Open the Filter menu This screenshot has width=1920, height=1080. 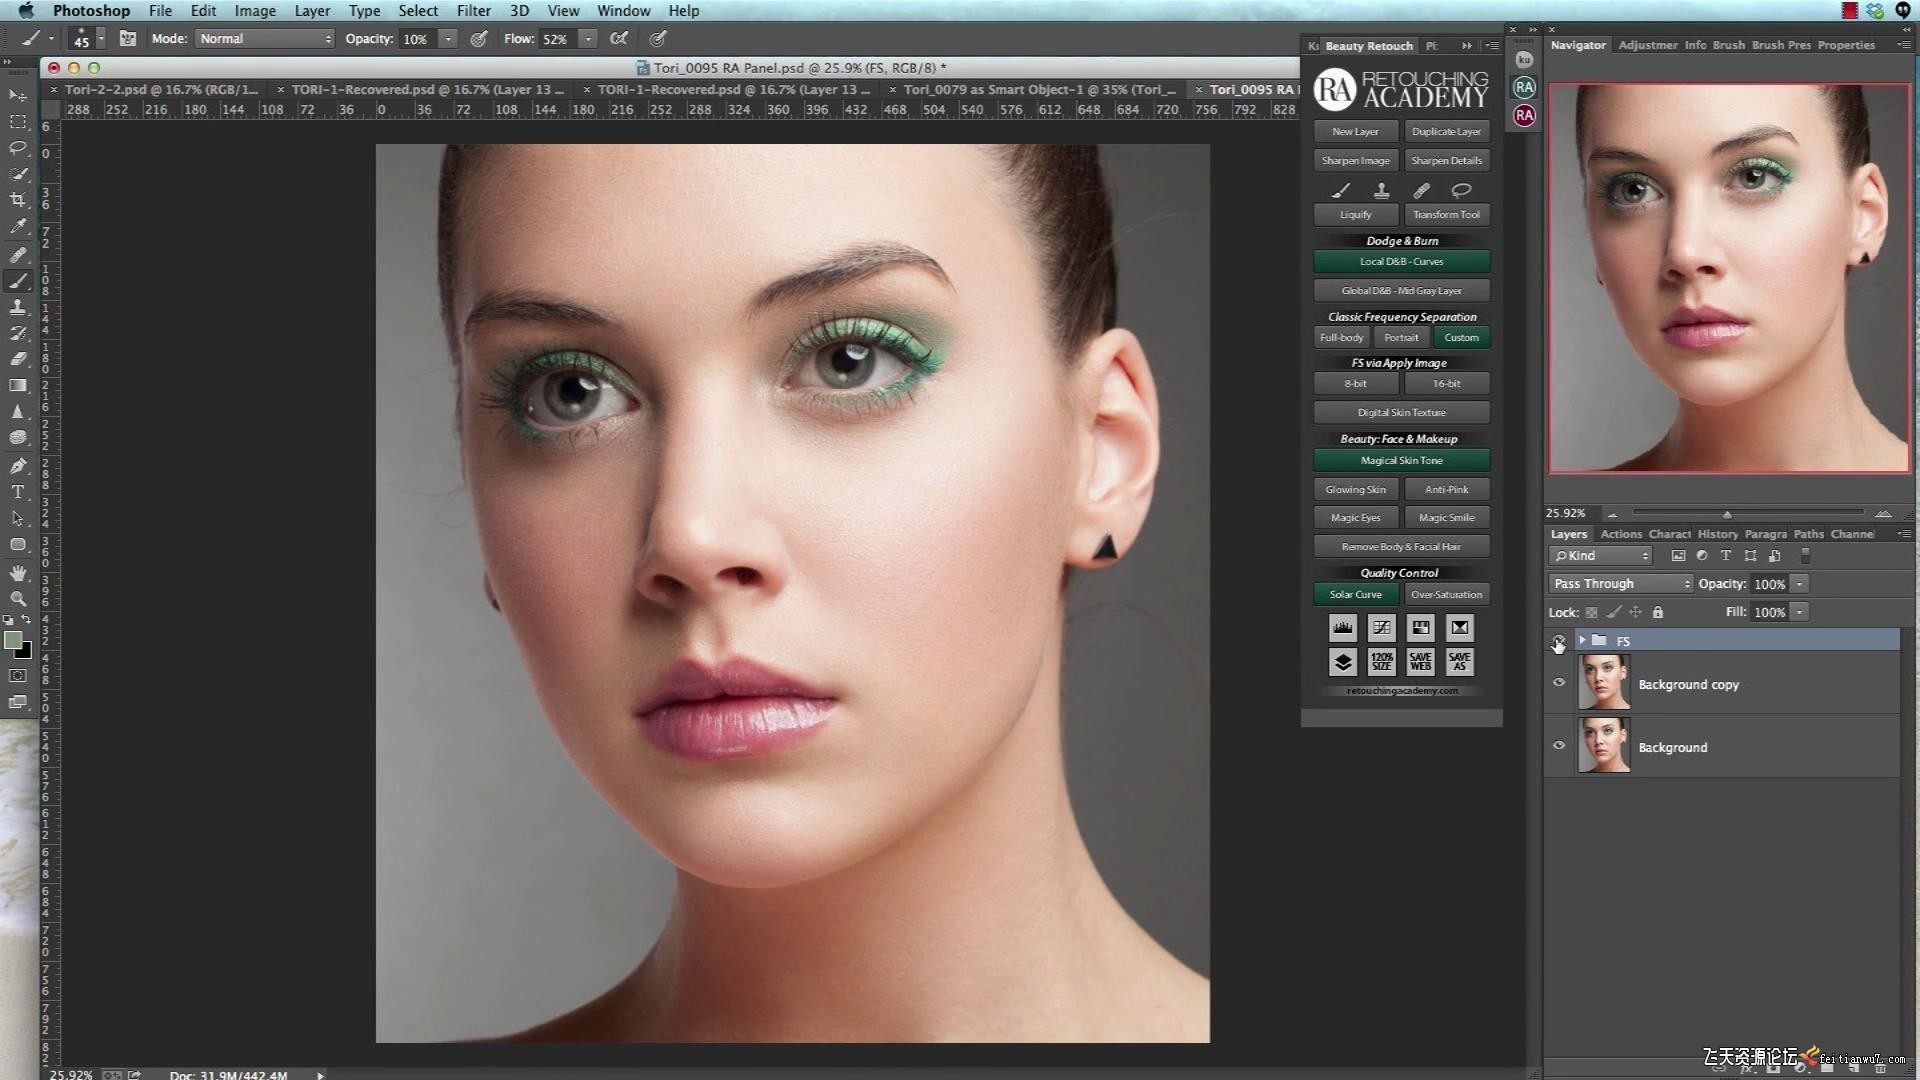tap(473, 11)
